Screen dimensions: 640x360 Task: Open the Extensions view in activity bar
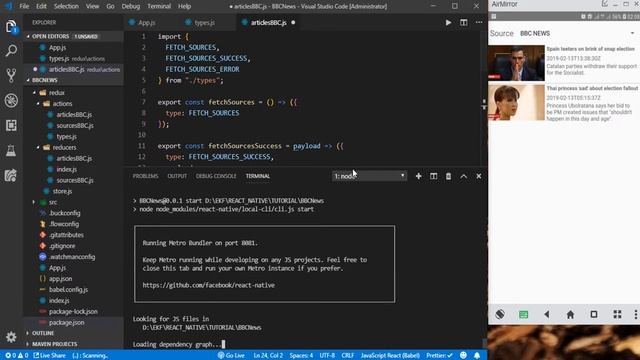(x=11, y=125)
